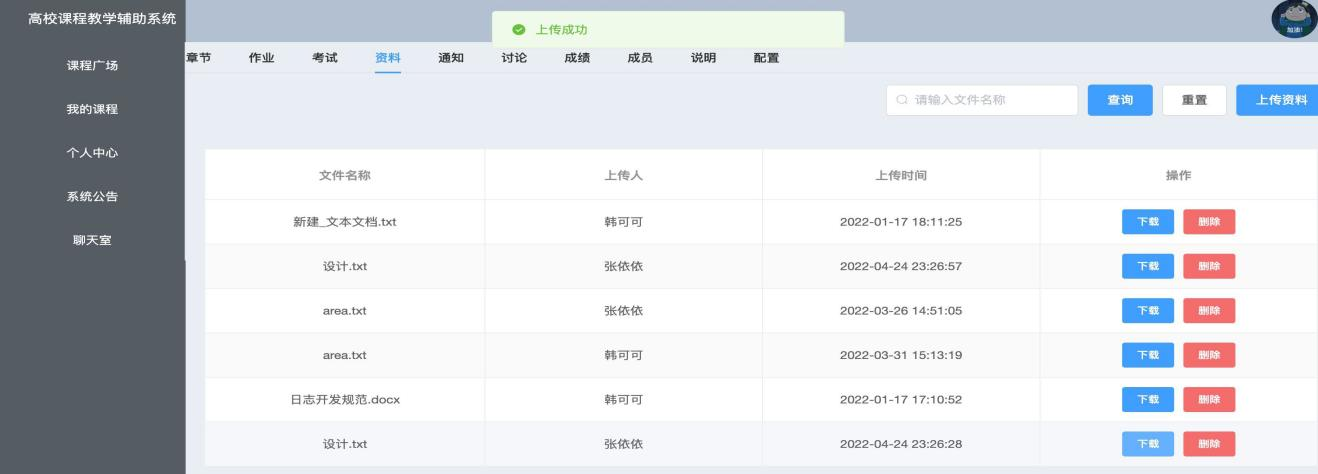
Task: Open 聊天室 in the sidebar
Action: point(92,239)
